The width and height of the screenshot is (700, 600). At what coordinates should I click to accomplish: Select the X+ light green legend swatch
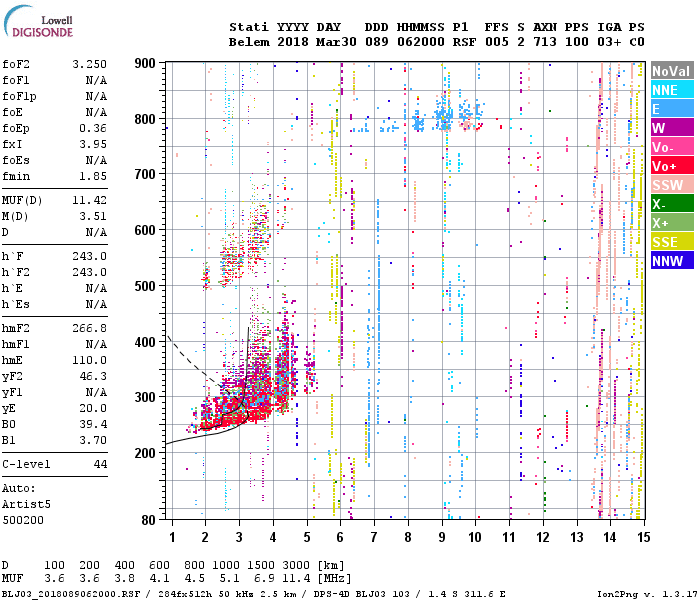point(672,222)
